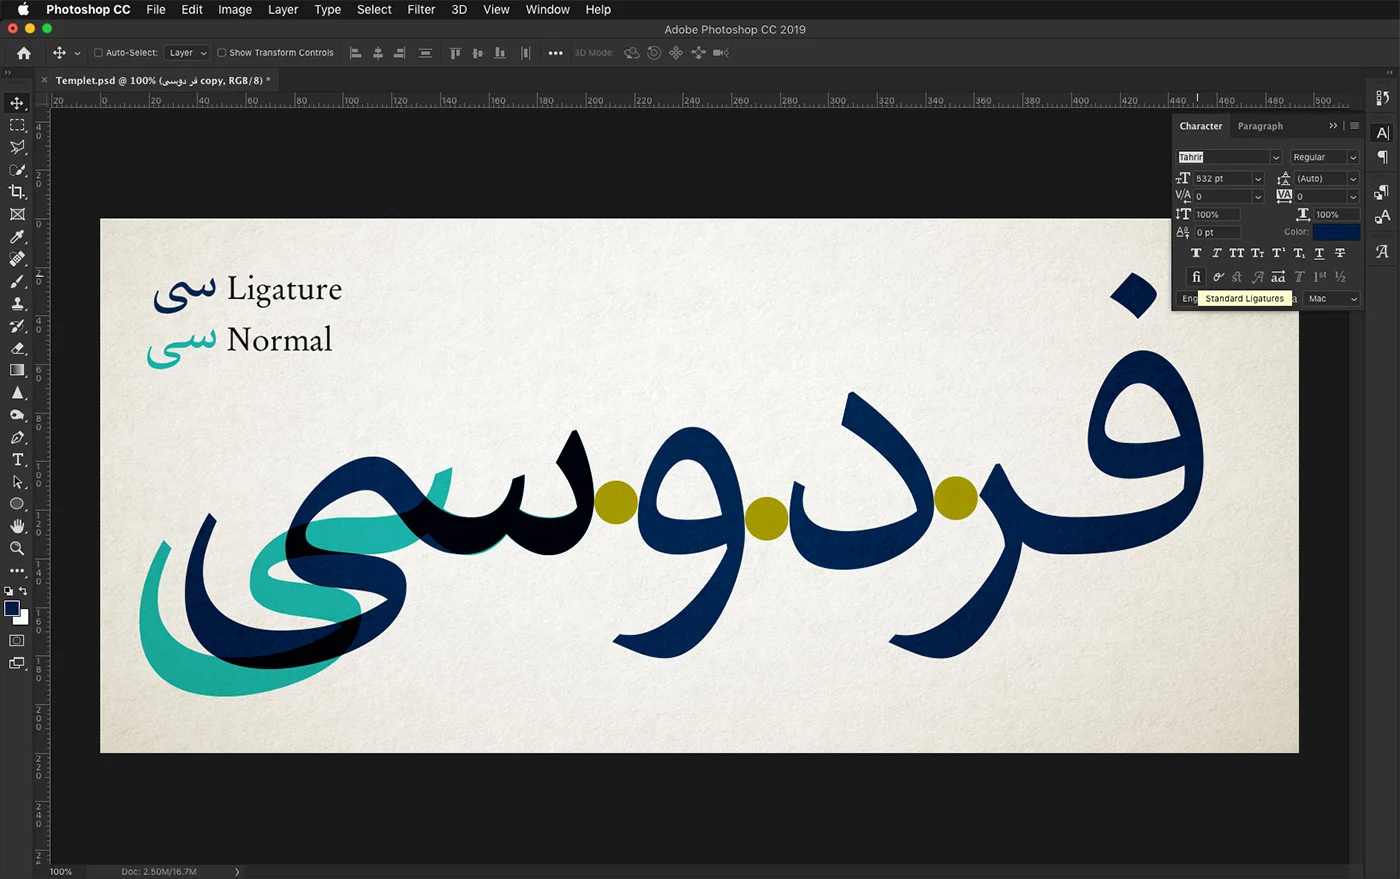Open the Auto leading dropdown
This screenshot has width=1400, height=879.
(x=1353, y=179)
